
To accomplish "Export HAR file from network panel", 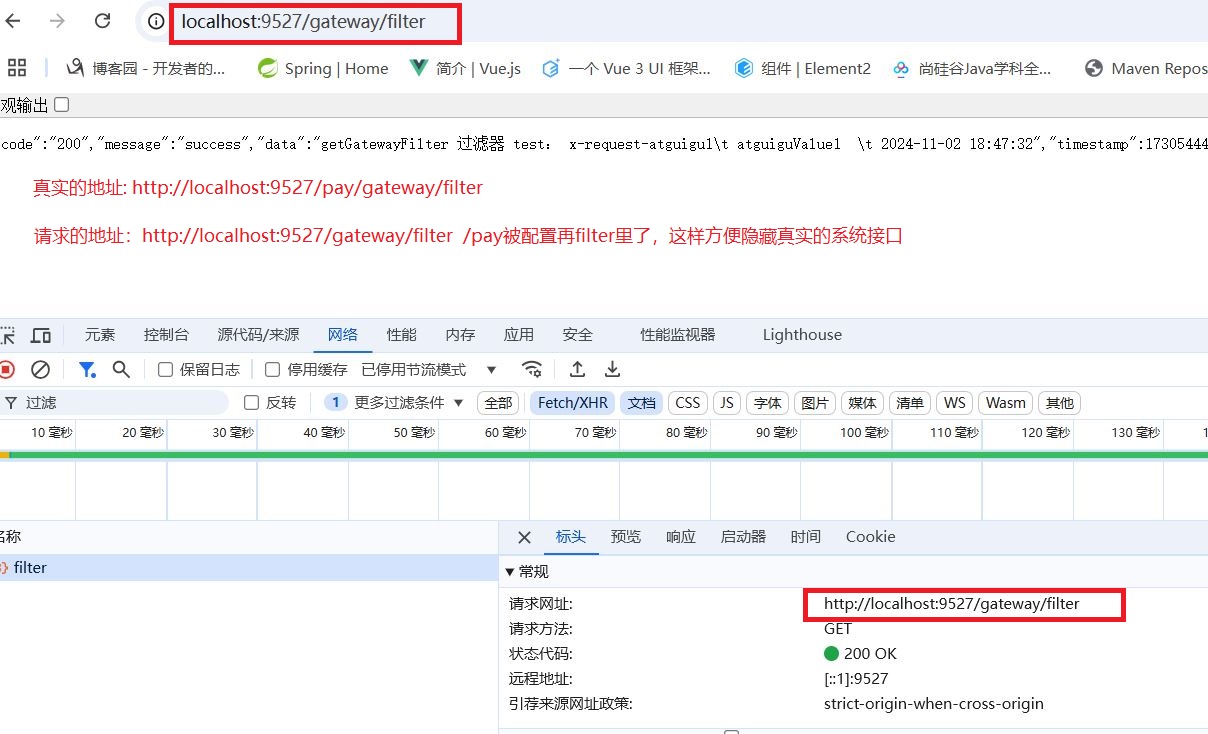I will (613, 370).
